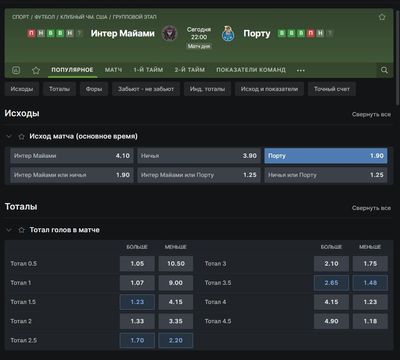Filter by Тоталы chip

click(x=59, y=89)
